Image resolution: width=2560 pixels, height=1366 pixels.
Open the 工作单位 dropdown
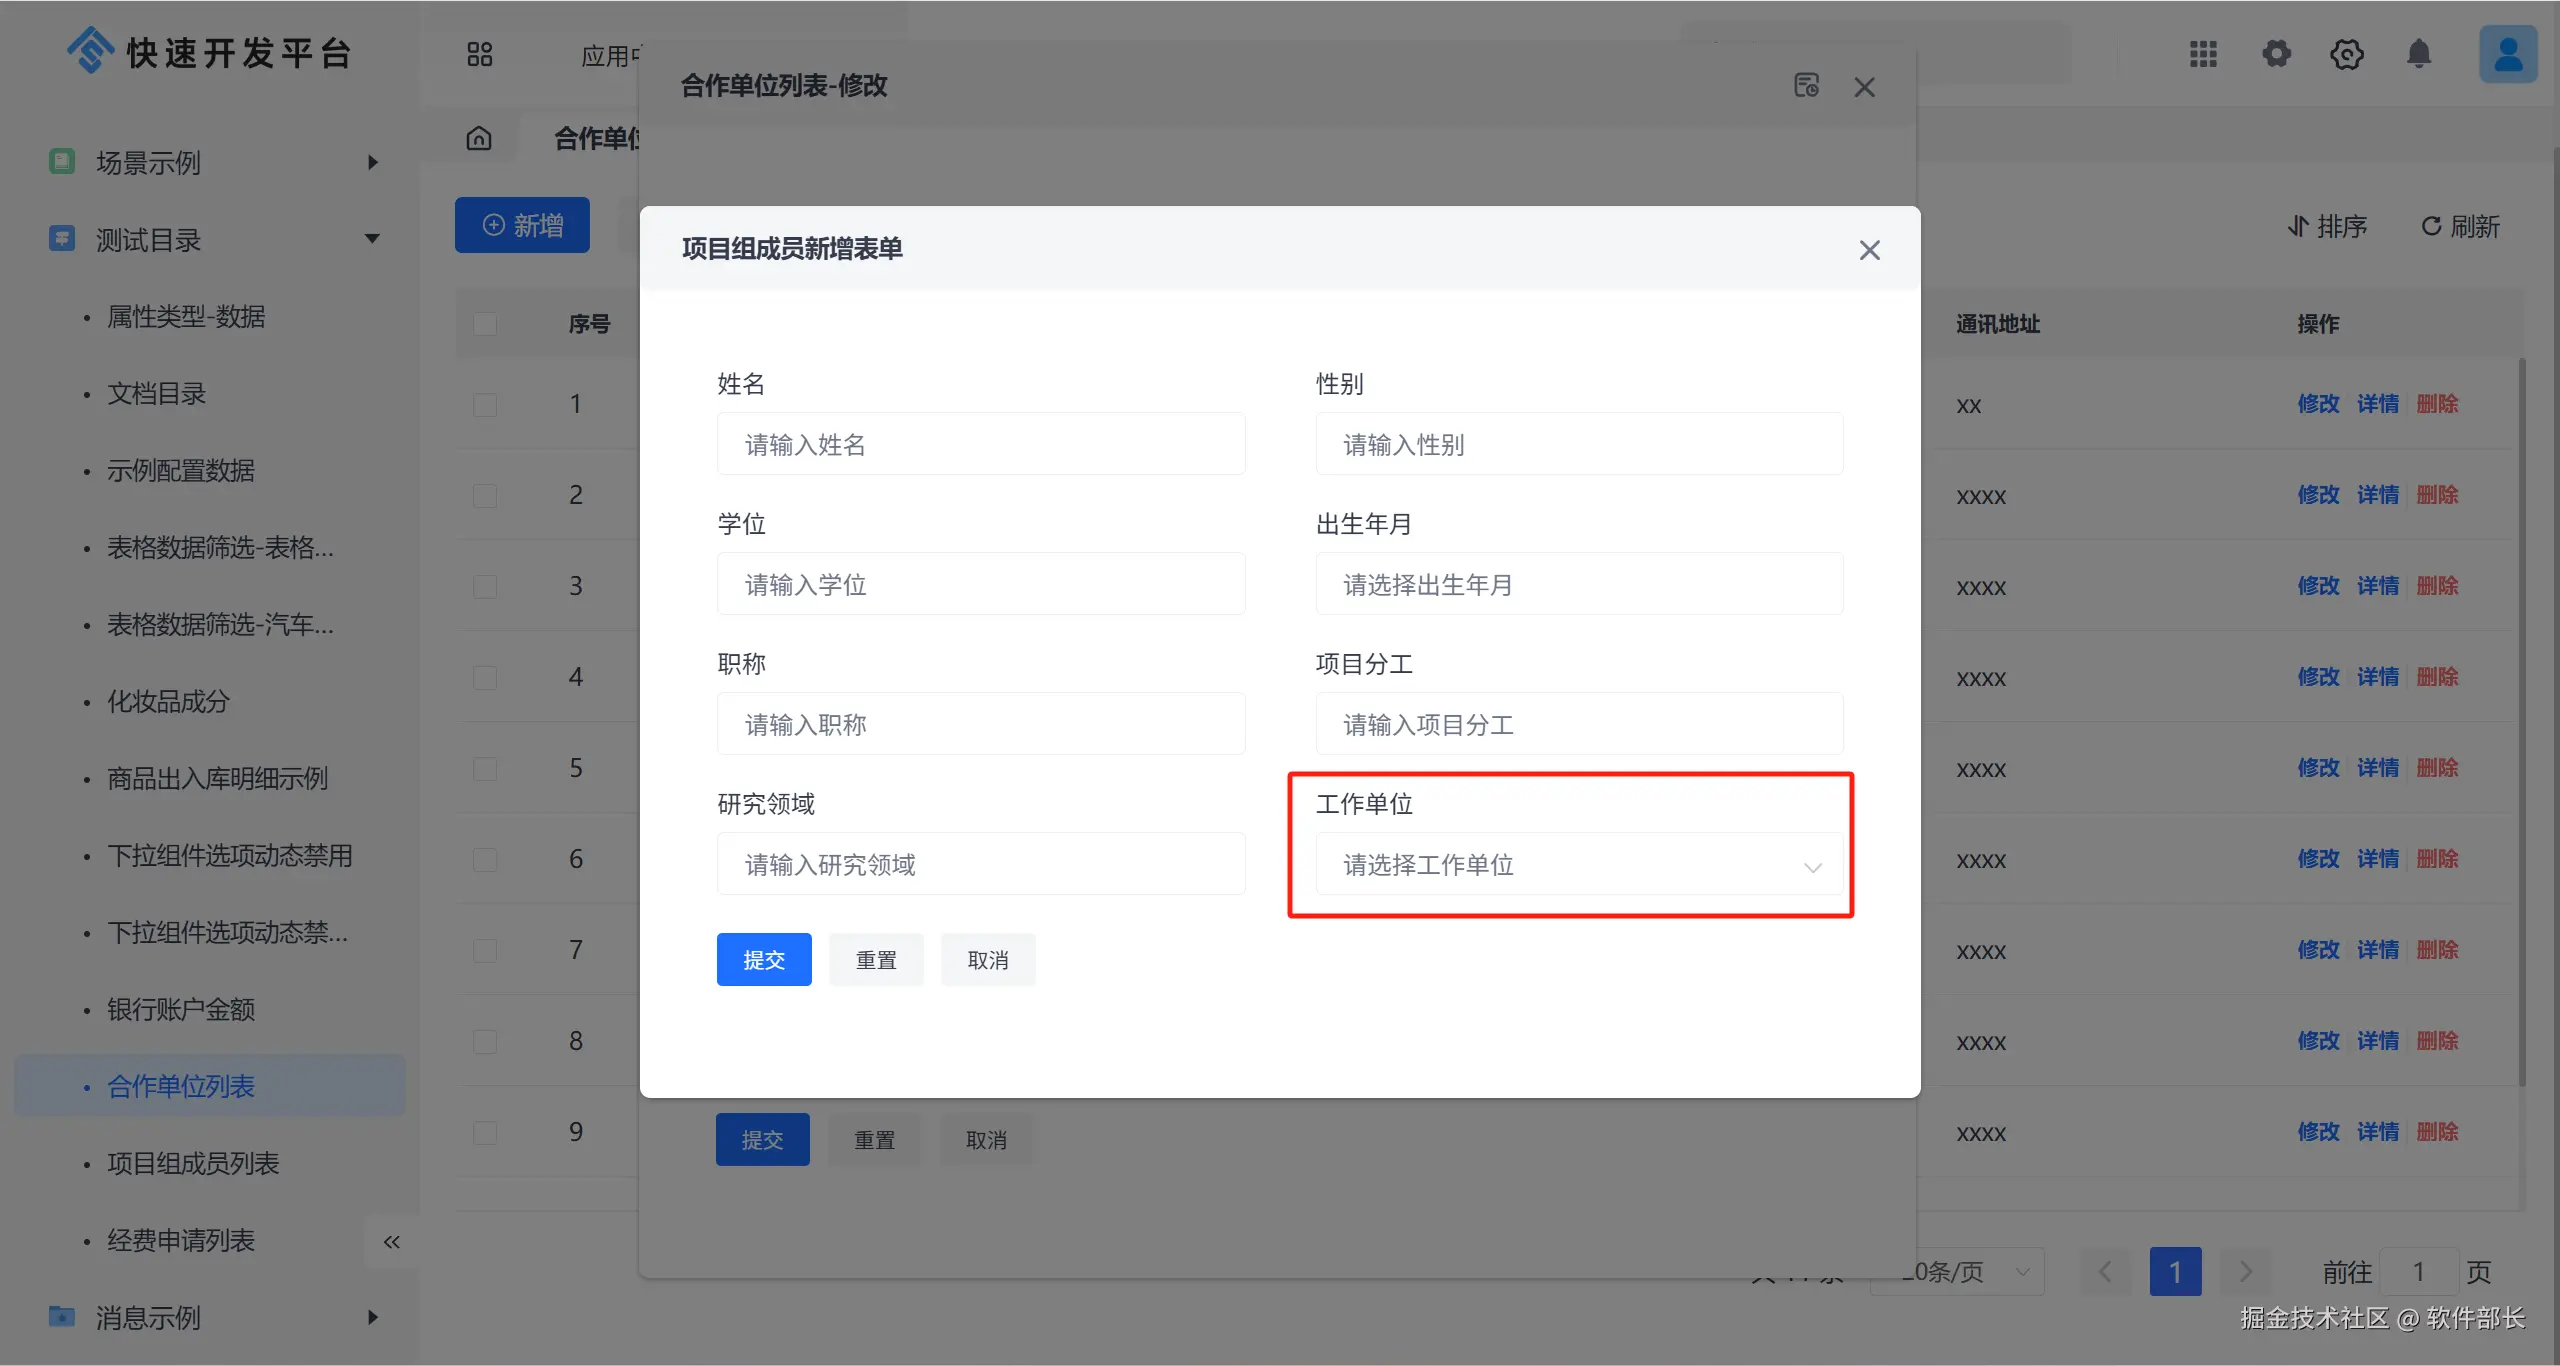pyautogui.click(x=1578, y=865)
